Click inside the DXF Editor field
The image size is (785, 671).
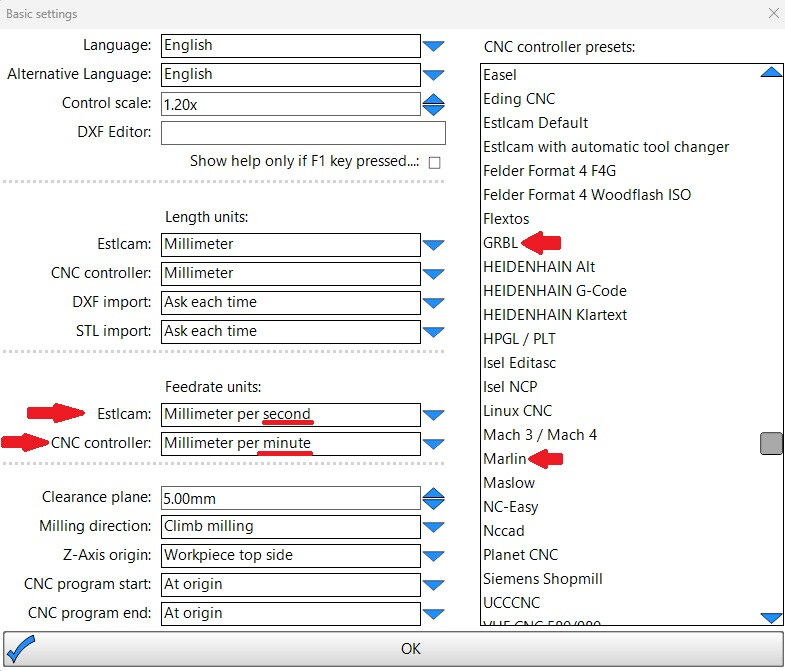coord(302,133)
